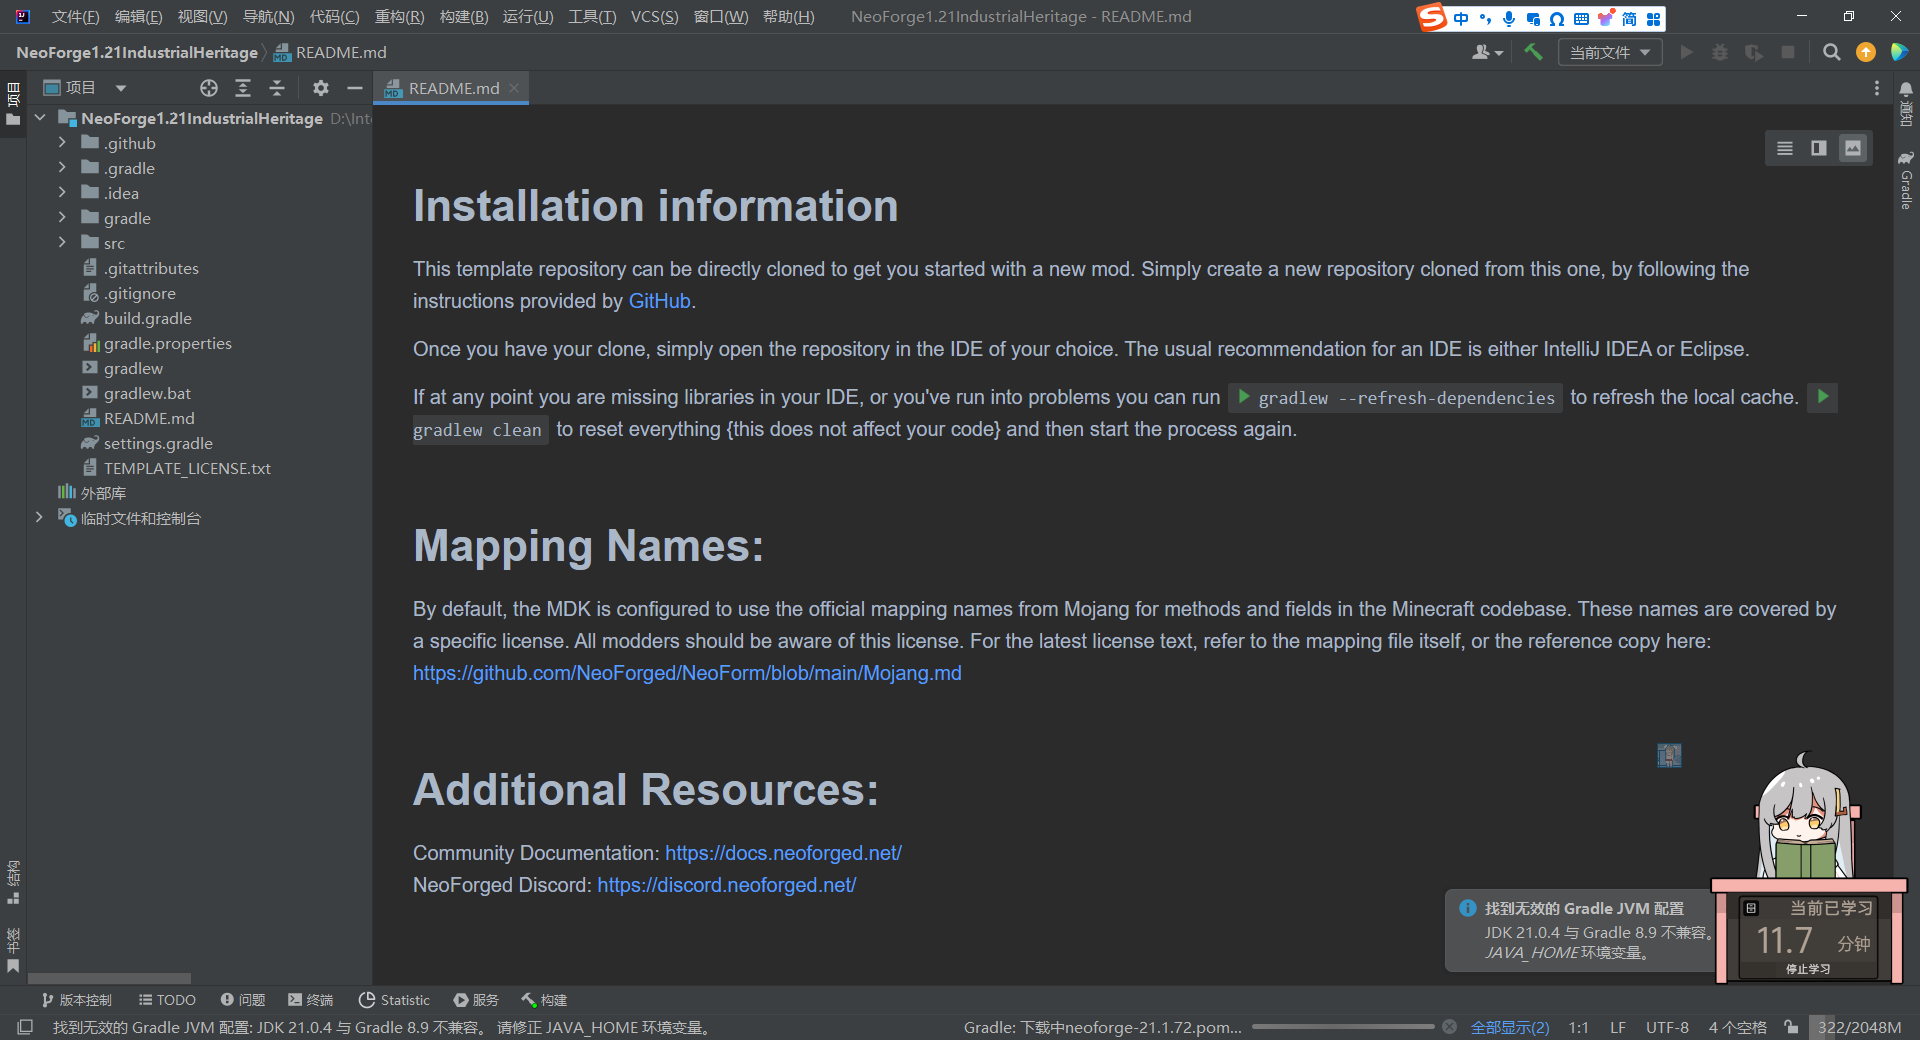Click the Build project hammer icon
The image size is (1920, 1040).
[1533, 52]
